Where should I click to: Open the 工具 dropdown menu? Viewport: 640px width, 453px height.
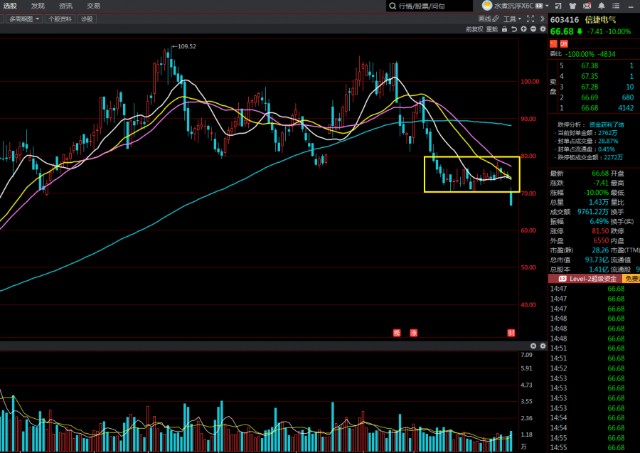click(x=513, y=19)
